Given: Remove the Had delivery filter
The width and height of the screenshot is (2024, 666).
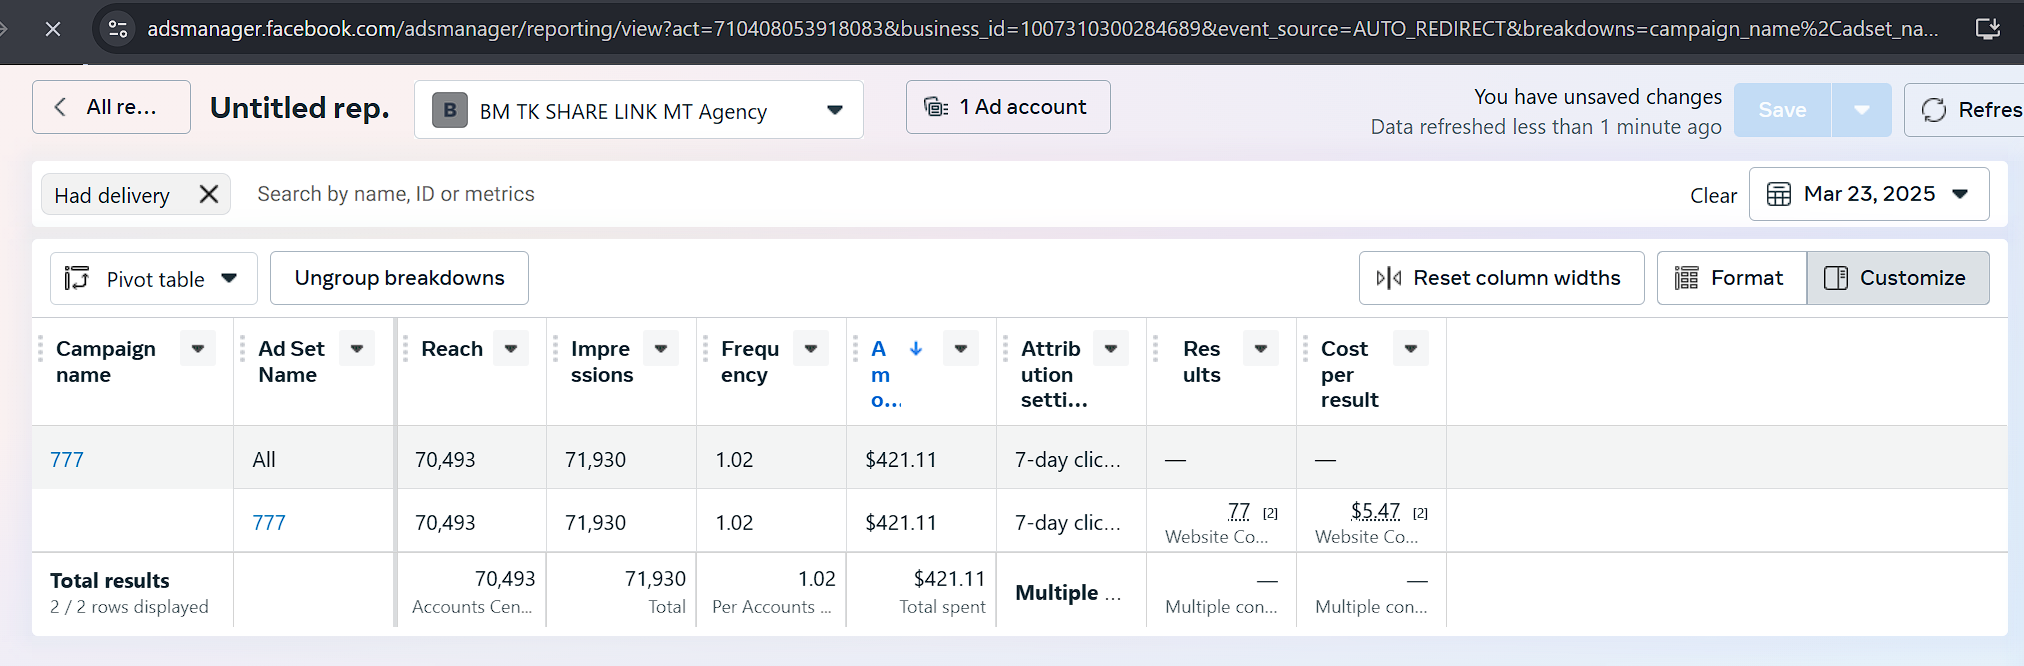Looking at the screenshot, I should pos(209,194).
